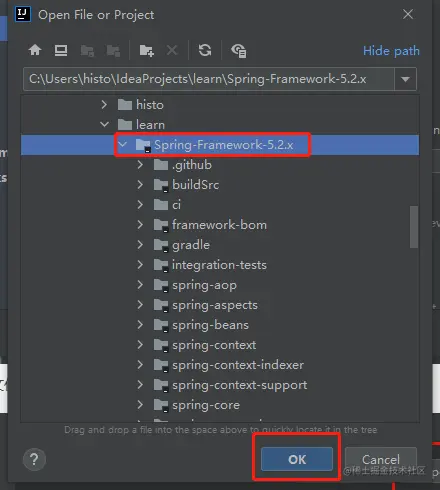
Task: Open help with the question mark button
Action: 34,459
